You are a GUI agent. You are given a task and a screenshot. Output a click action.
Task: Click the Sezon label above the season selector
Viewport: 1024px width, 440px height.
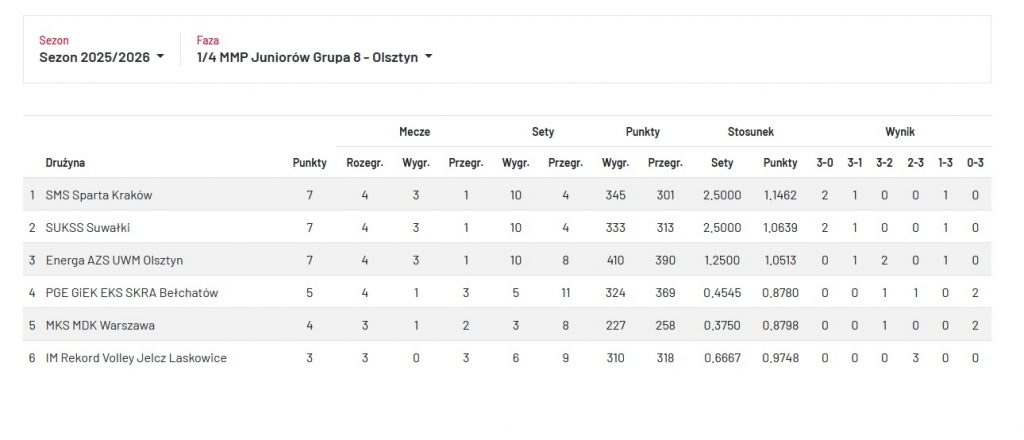point(54,41)
